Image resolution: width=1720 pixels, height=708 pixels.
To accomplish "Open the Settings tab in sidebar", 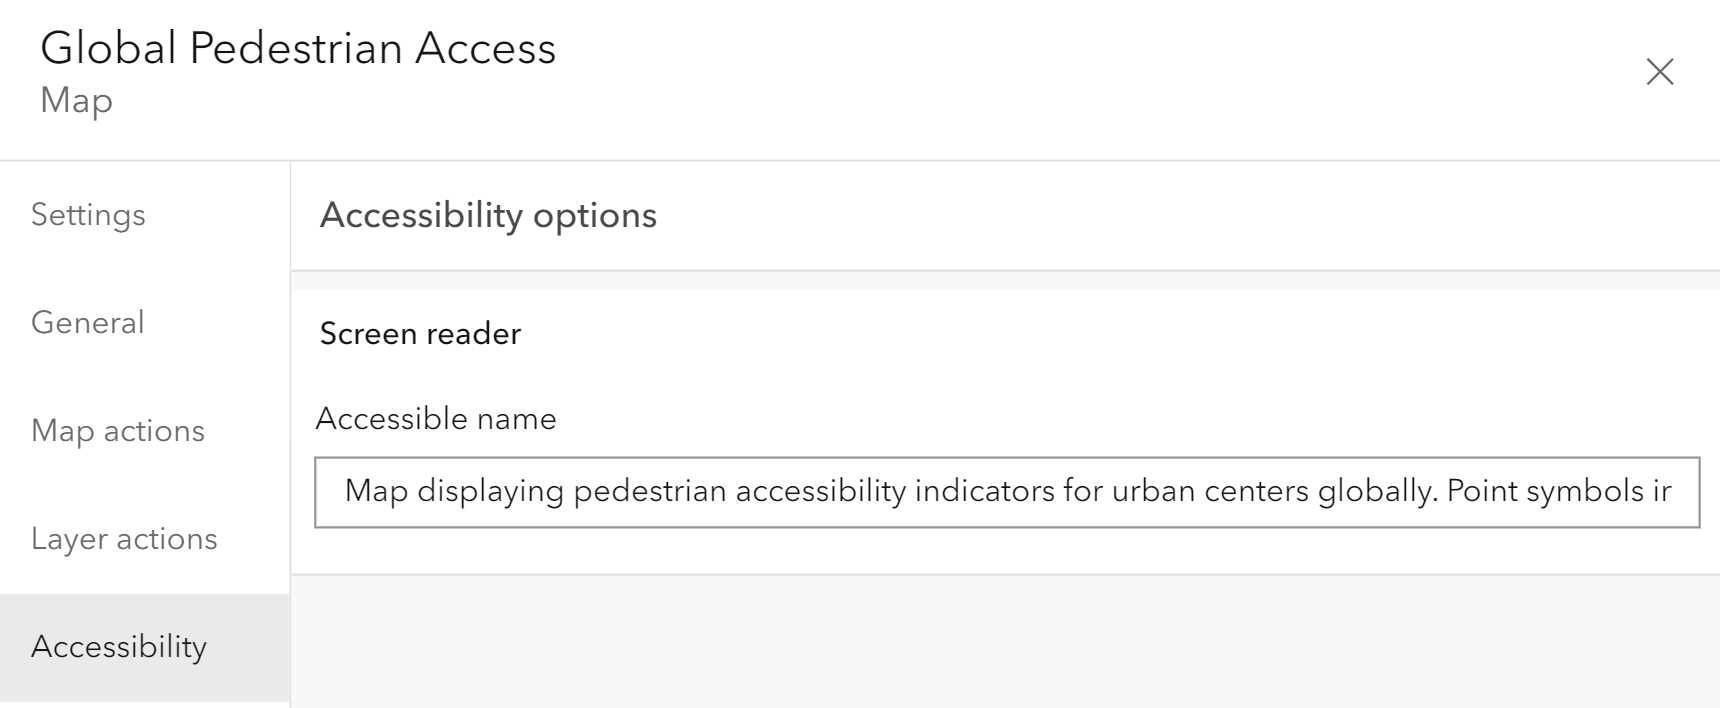I will click(x=88, y=215).
